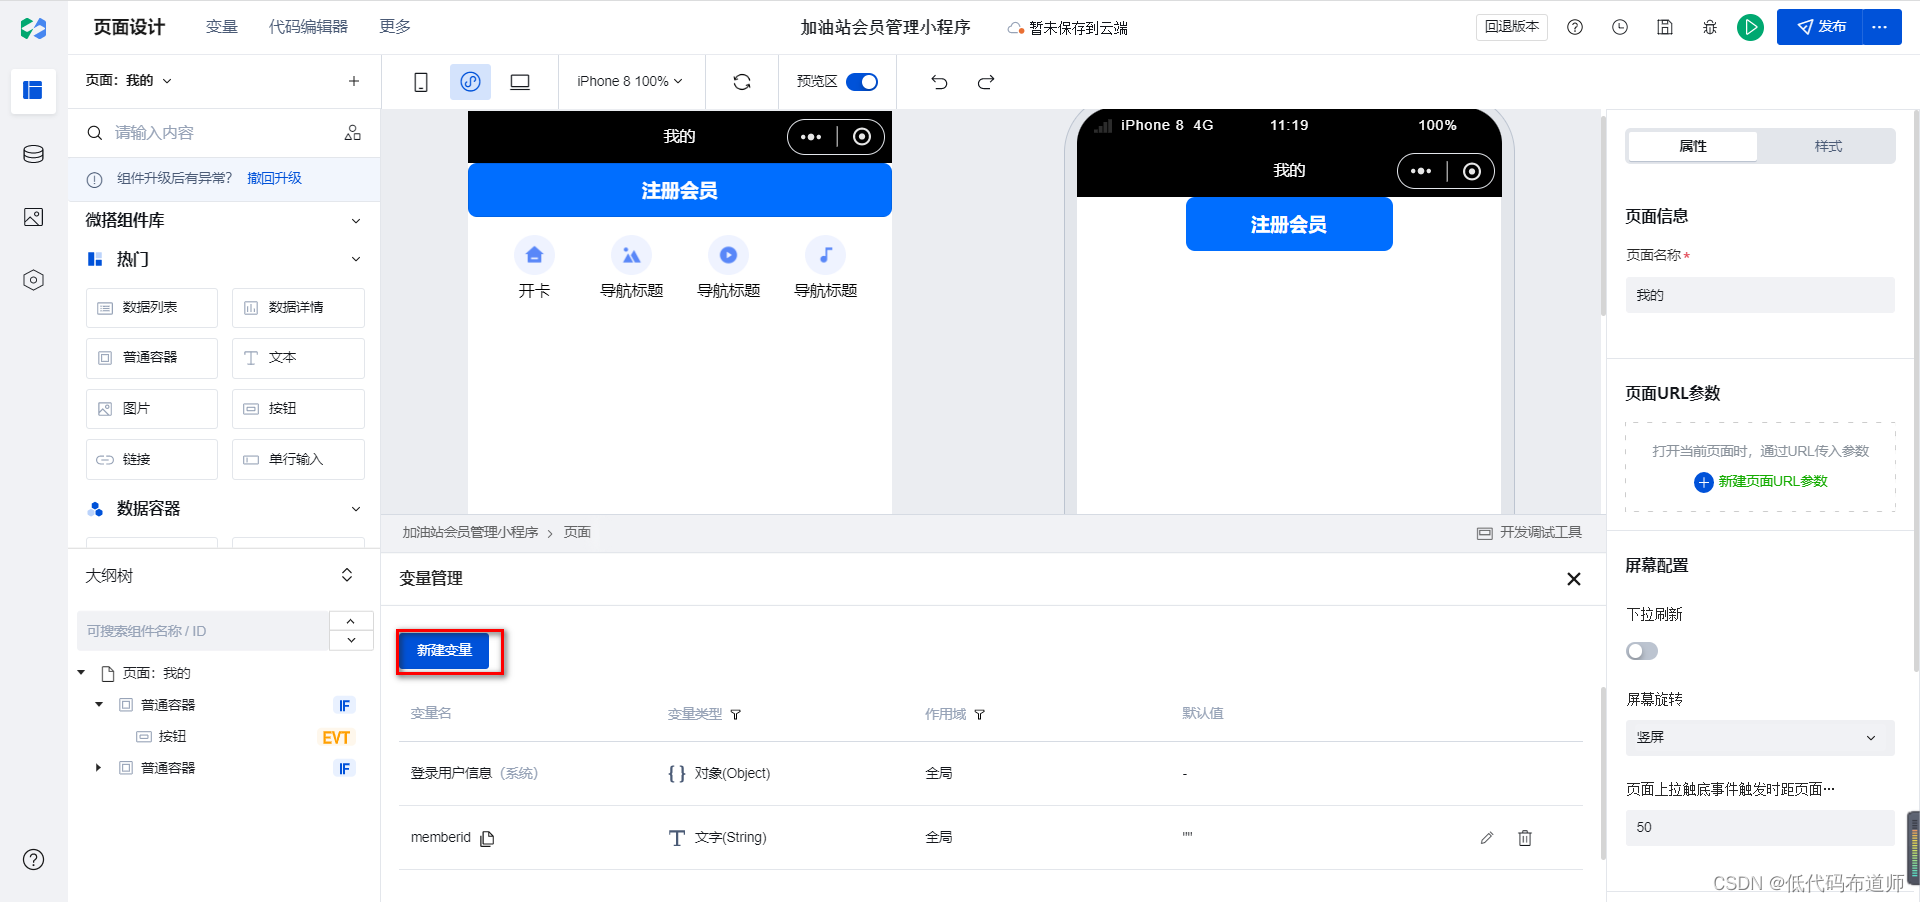Screen dimensions: 1920x902
Task: Open top bar help question icon
Action: 1575,27
